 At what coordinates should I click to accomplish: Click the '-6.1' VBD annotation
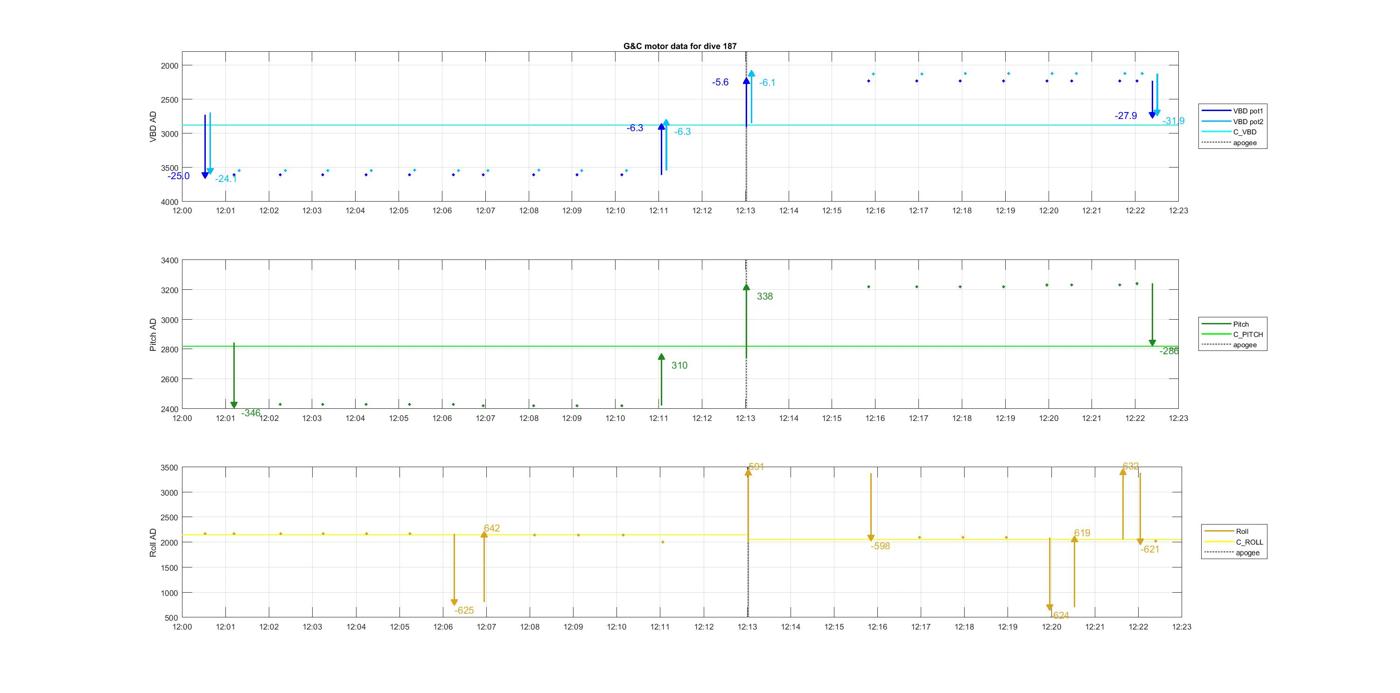[767, 83]
